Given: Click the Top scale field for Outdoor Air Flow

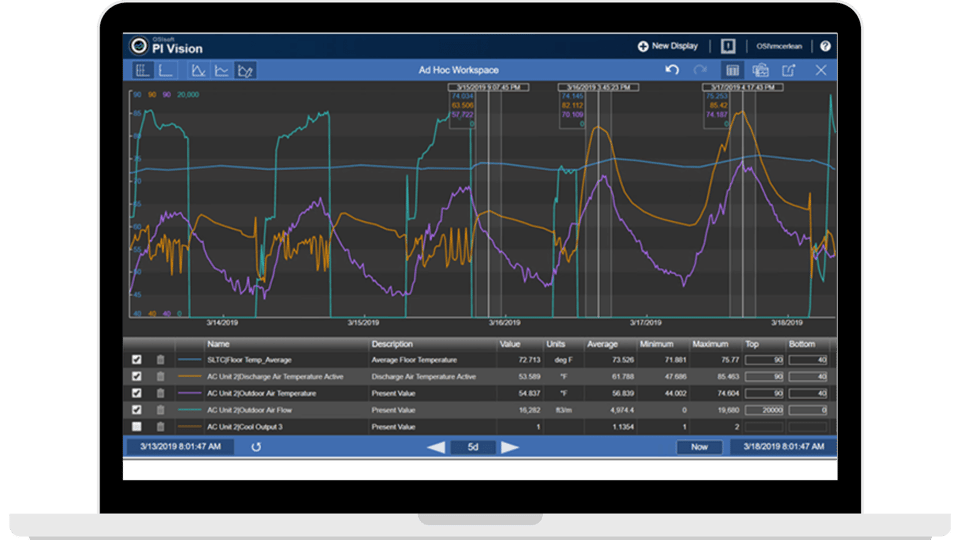Looking at the screenshot, I should click(x=762, y=410).
